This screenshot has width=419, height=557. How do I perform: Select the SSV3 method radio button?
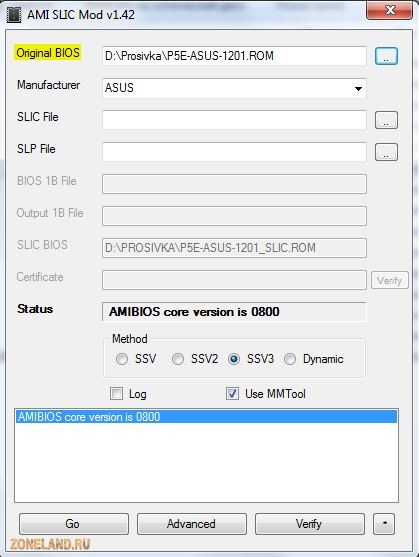click(234, 359)
